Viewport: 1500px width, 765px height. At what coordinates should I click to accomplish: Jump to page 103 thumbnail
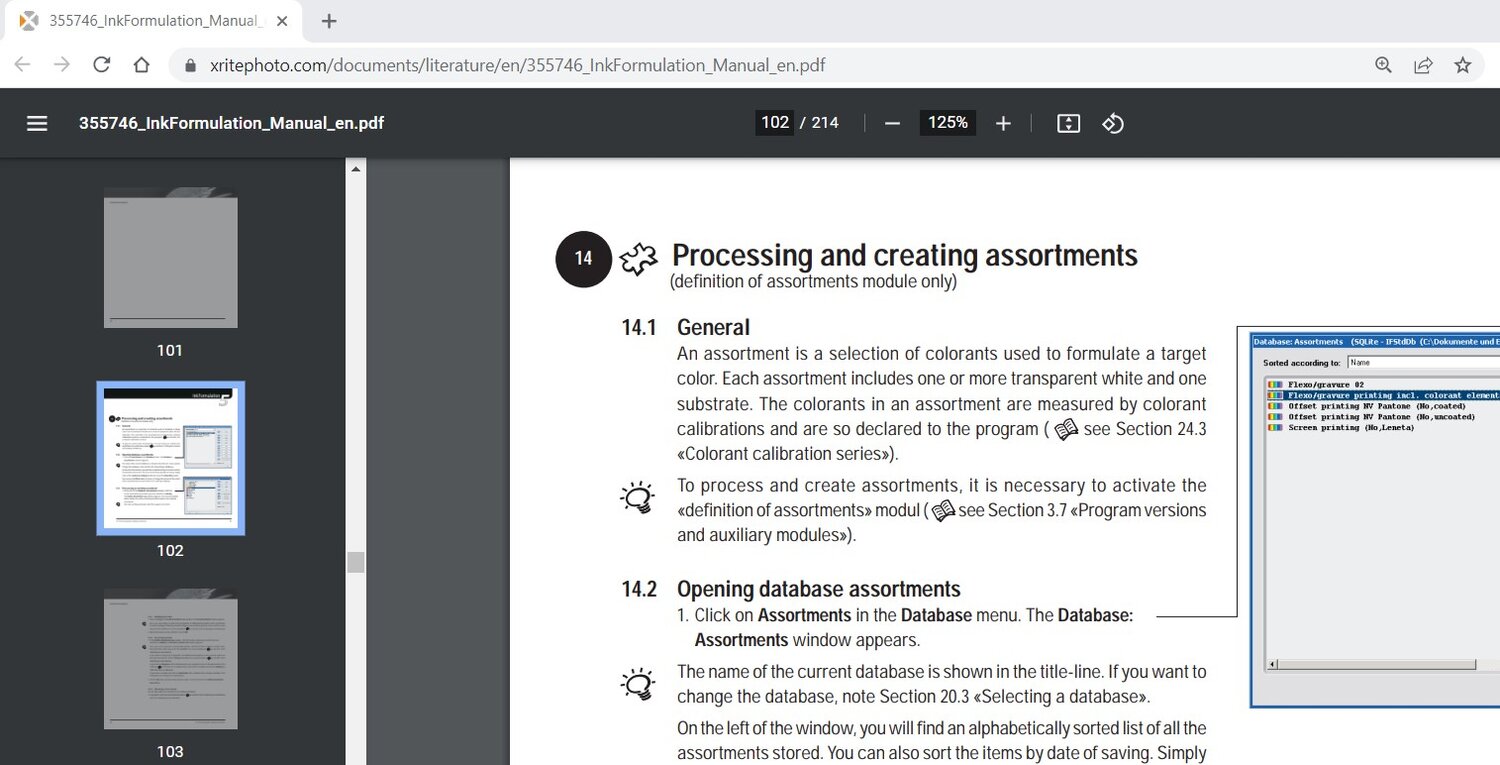coord(170,659)
